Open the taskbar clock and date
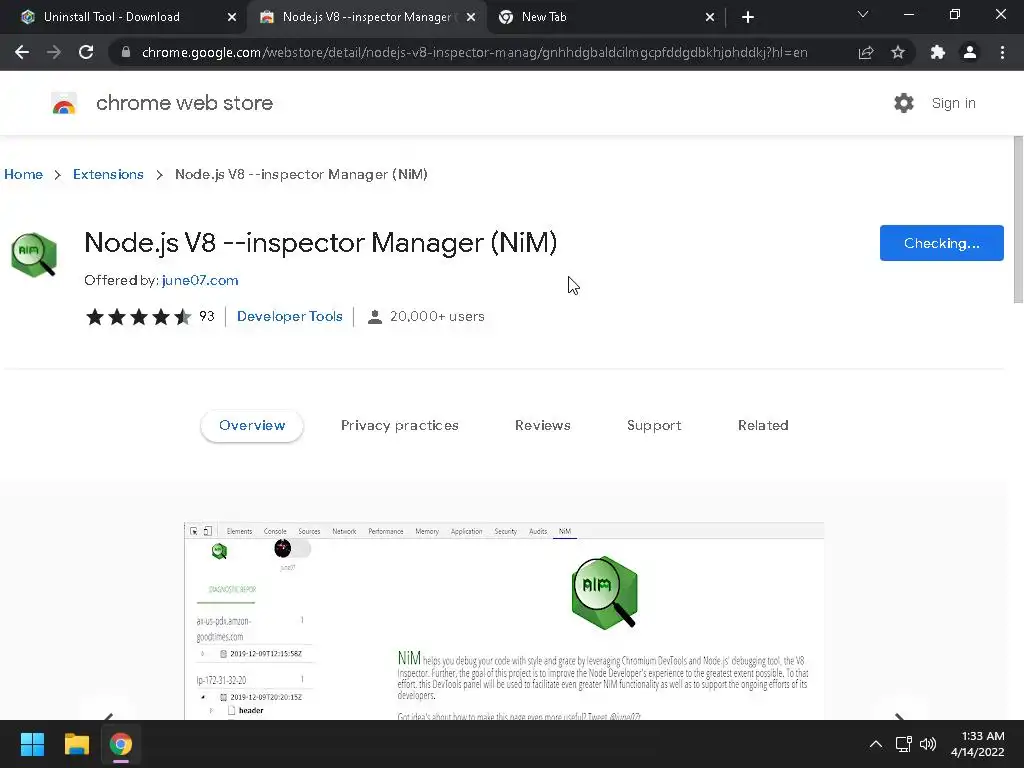The image size is (1024, 768). (978, 744)
